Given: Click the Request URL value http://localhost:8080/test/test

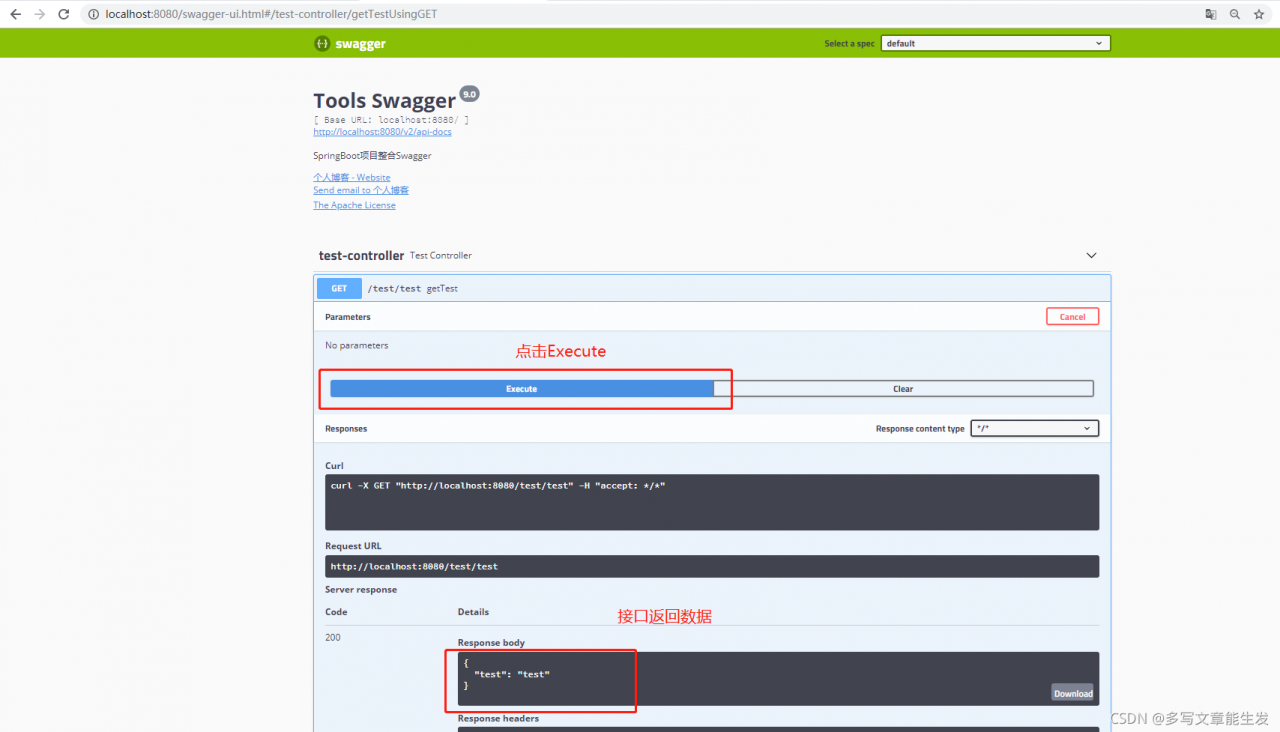Looking at the screenshot, I should pyautogui.click(x=414, y=566).
